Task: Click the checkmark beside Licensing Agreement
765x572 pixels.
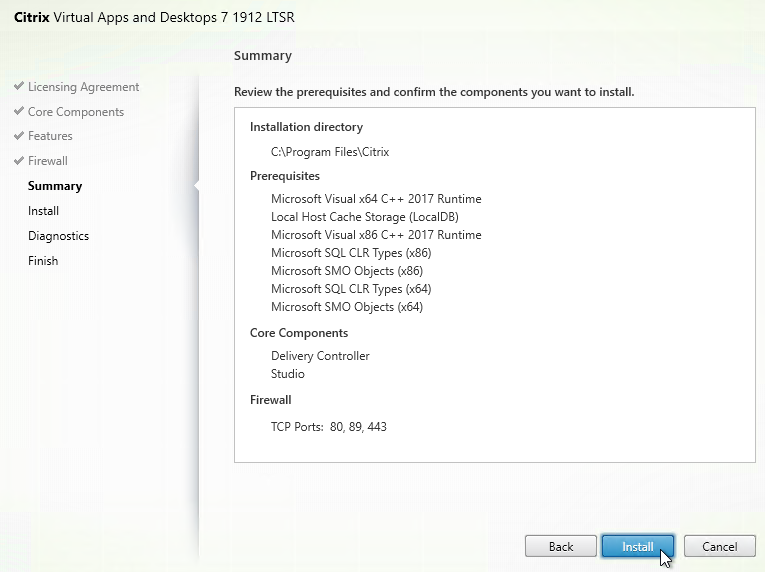Action: coord(19,86)
